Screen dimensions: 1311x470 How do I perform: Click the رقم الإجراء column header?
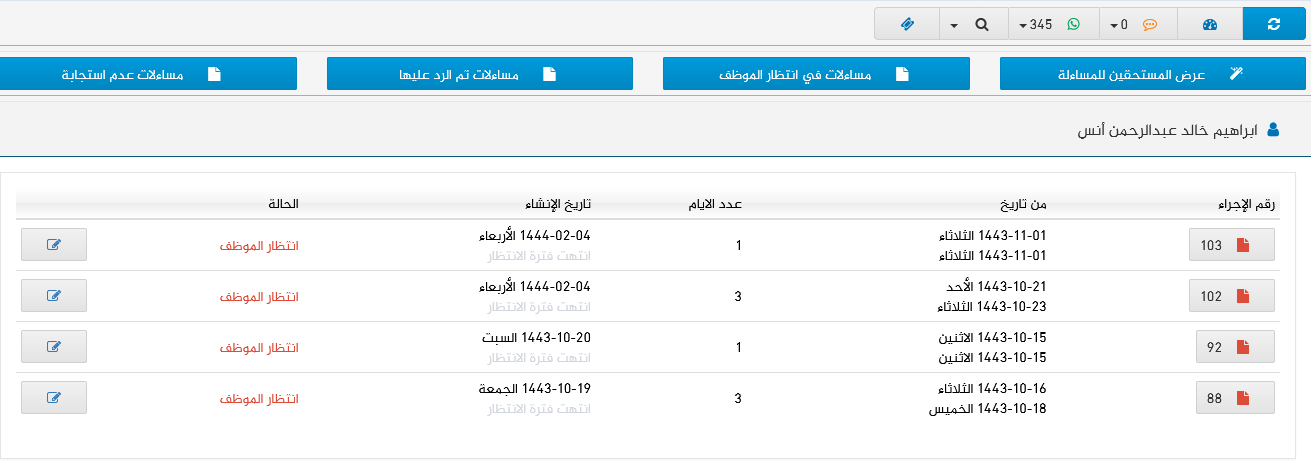[x=1251, y=204]
